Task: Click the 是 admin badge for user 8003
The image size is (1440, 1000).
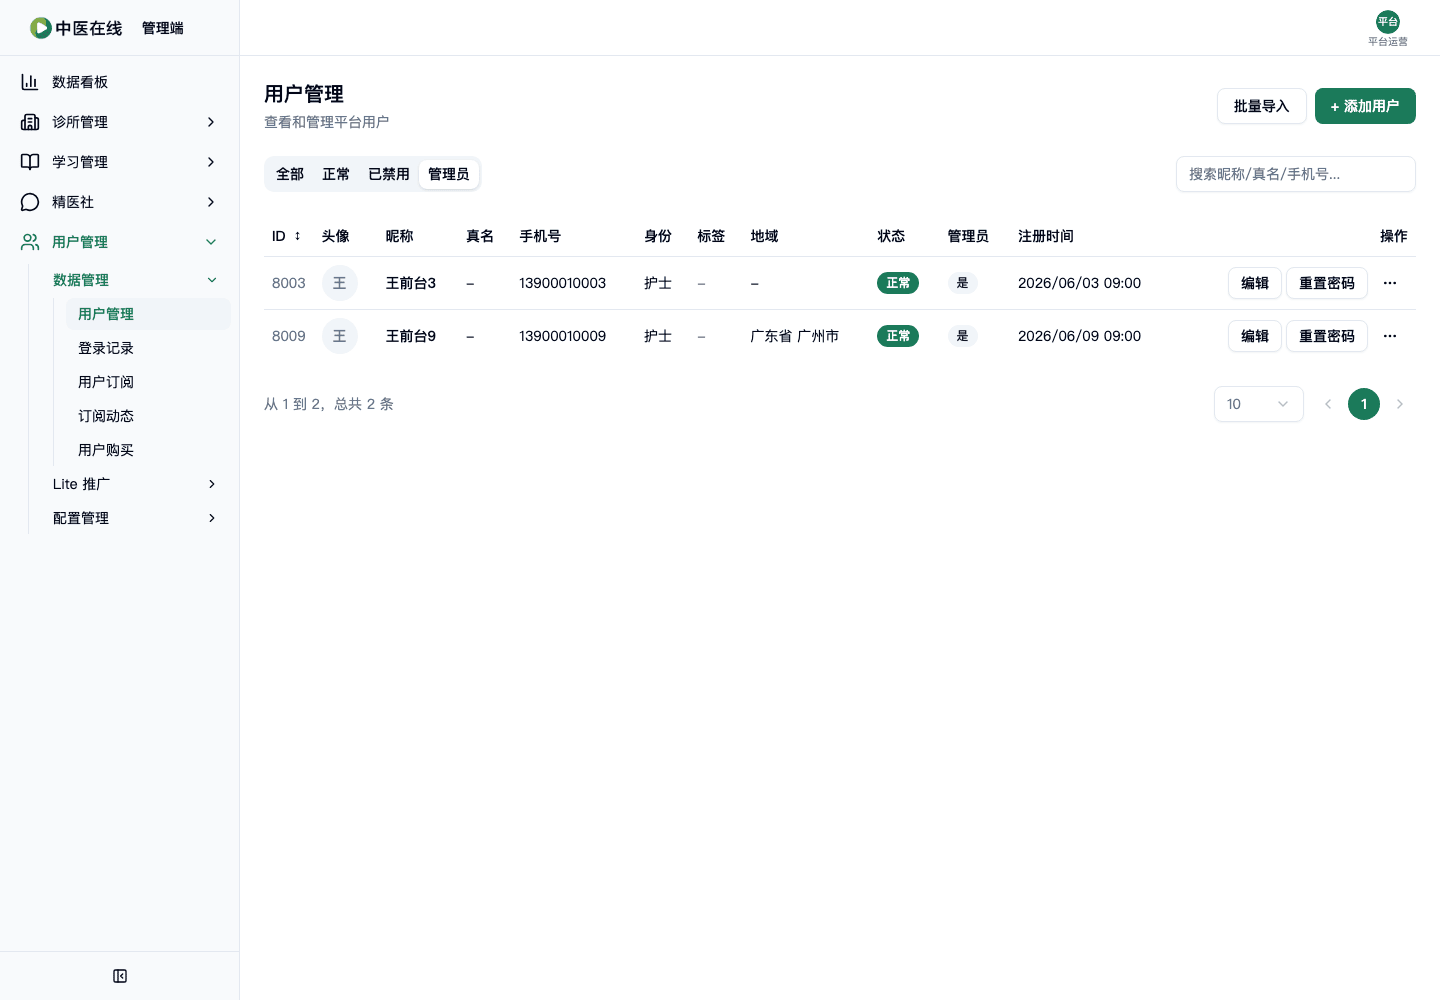Action: pyautogui.click(x=962, y=283)
